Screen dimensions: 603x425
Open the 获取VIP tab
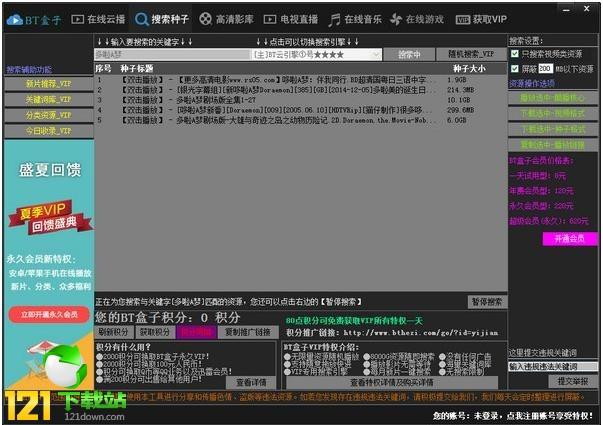(481, 19)
